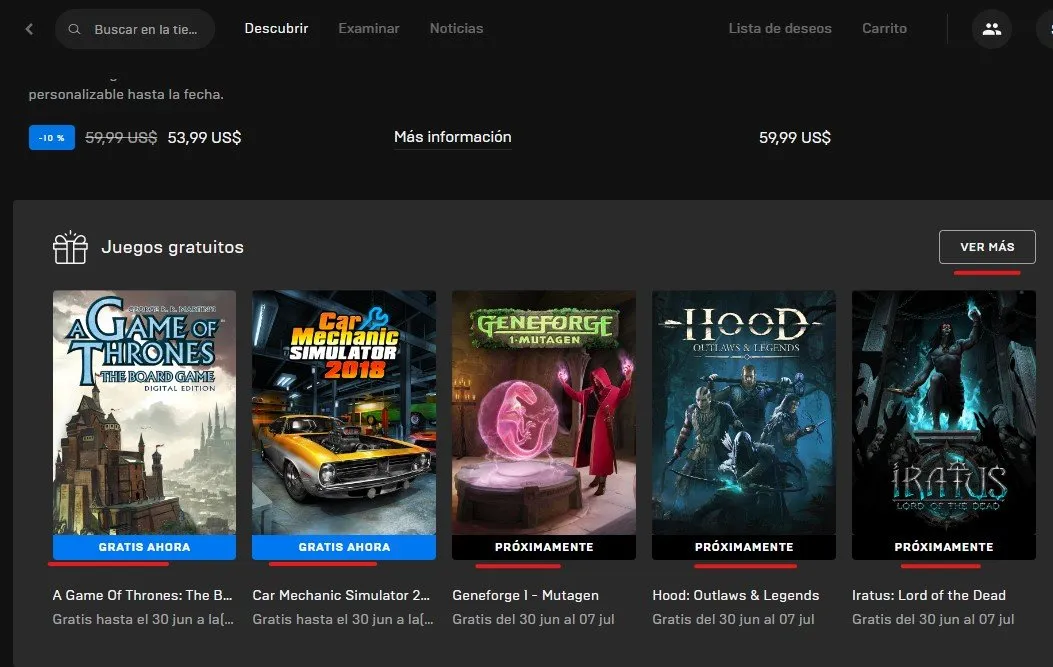1053x667 pixels.
Task: Open the Más información link
Action: coord(453,137)
